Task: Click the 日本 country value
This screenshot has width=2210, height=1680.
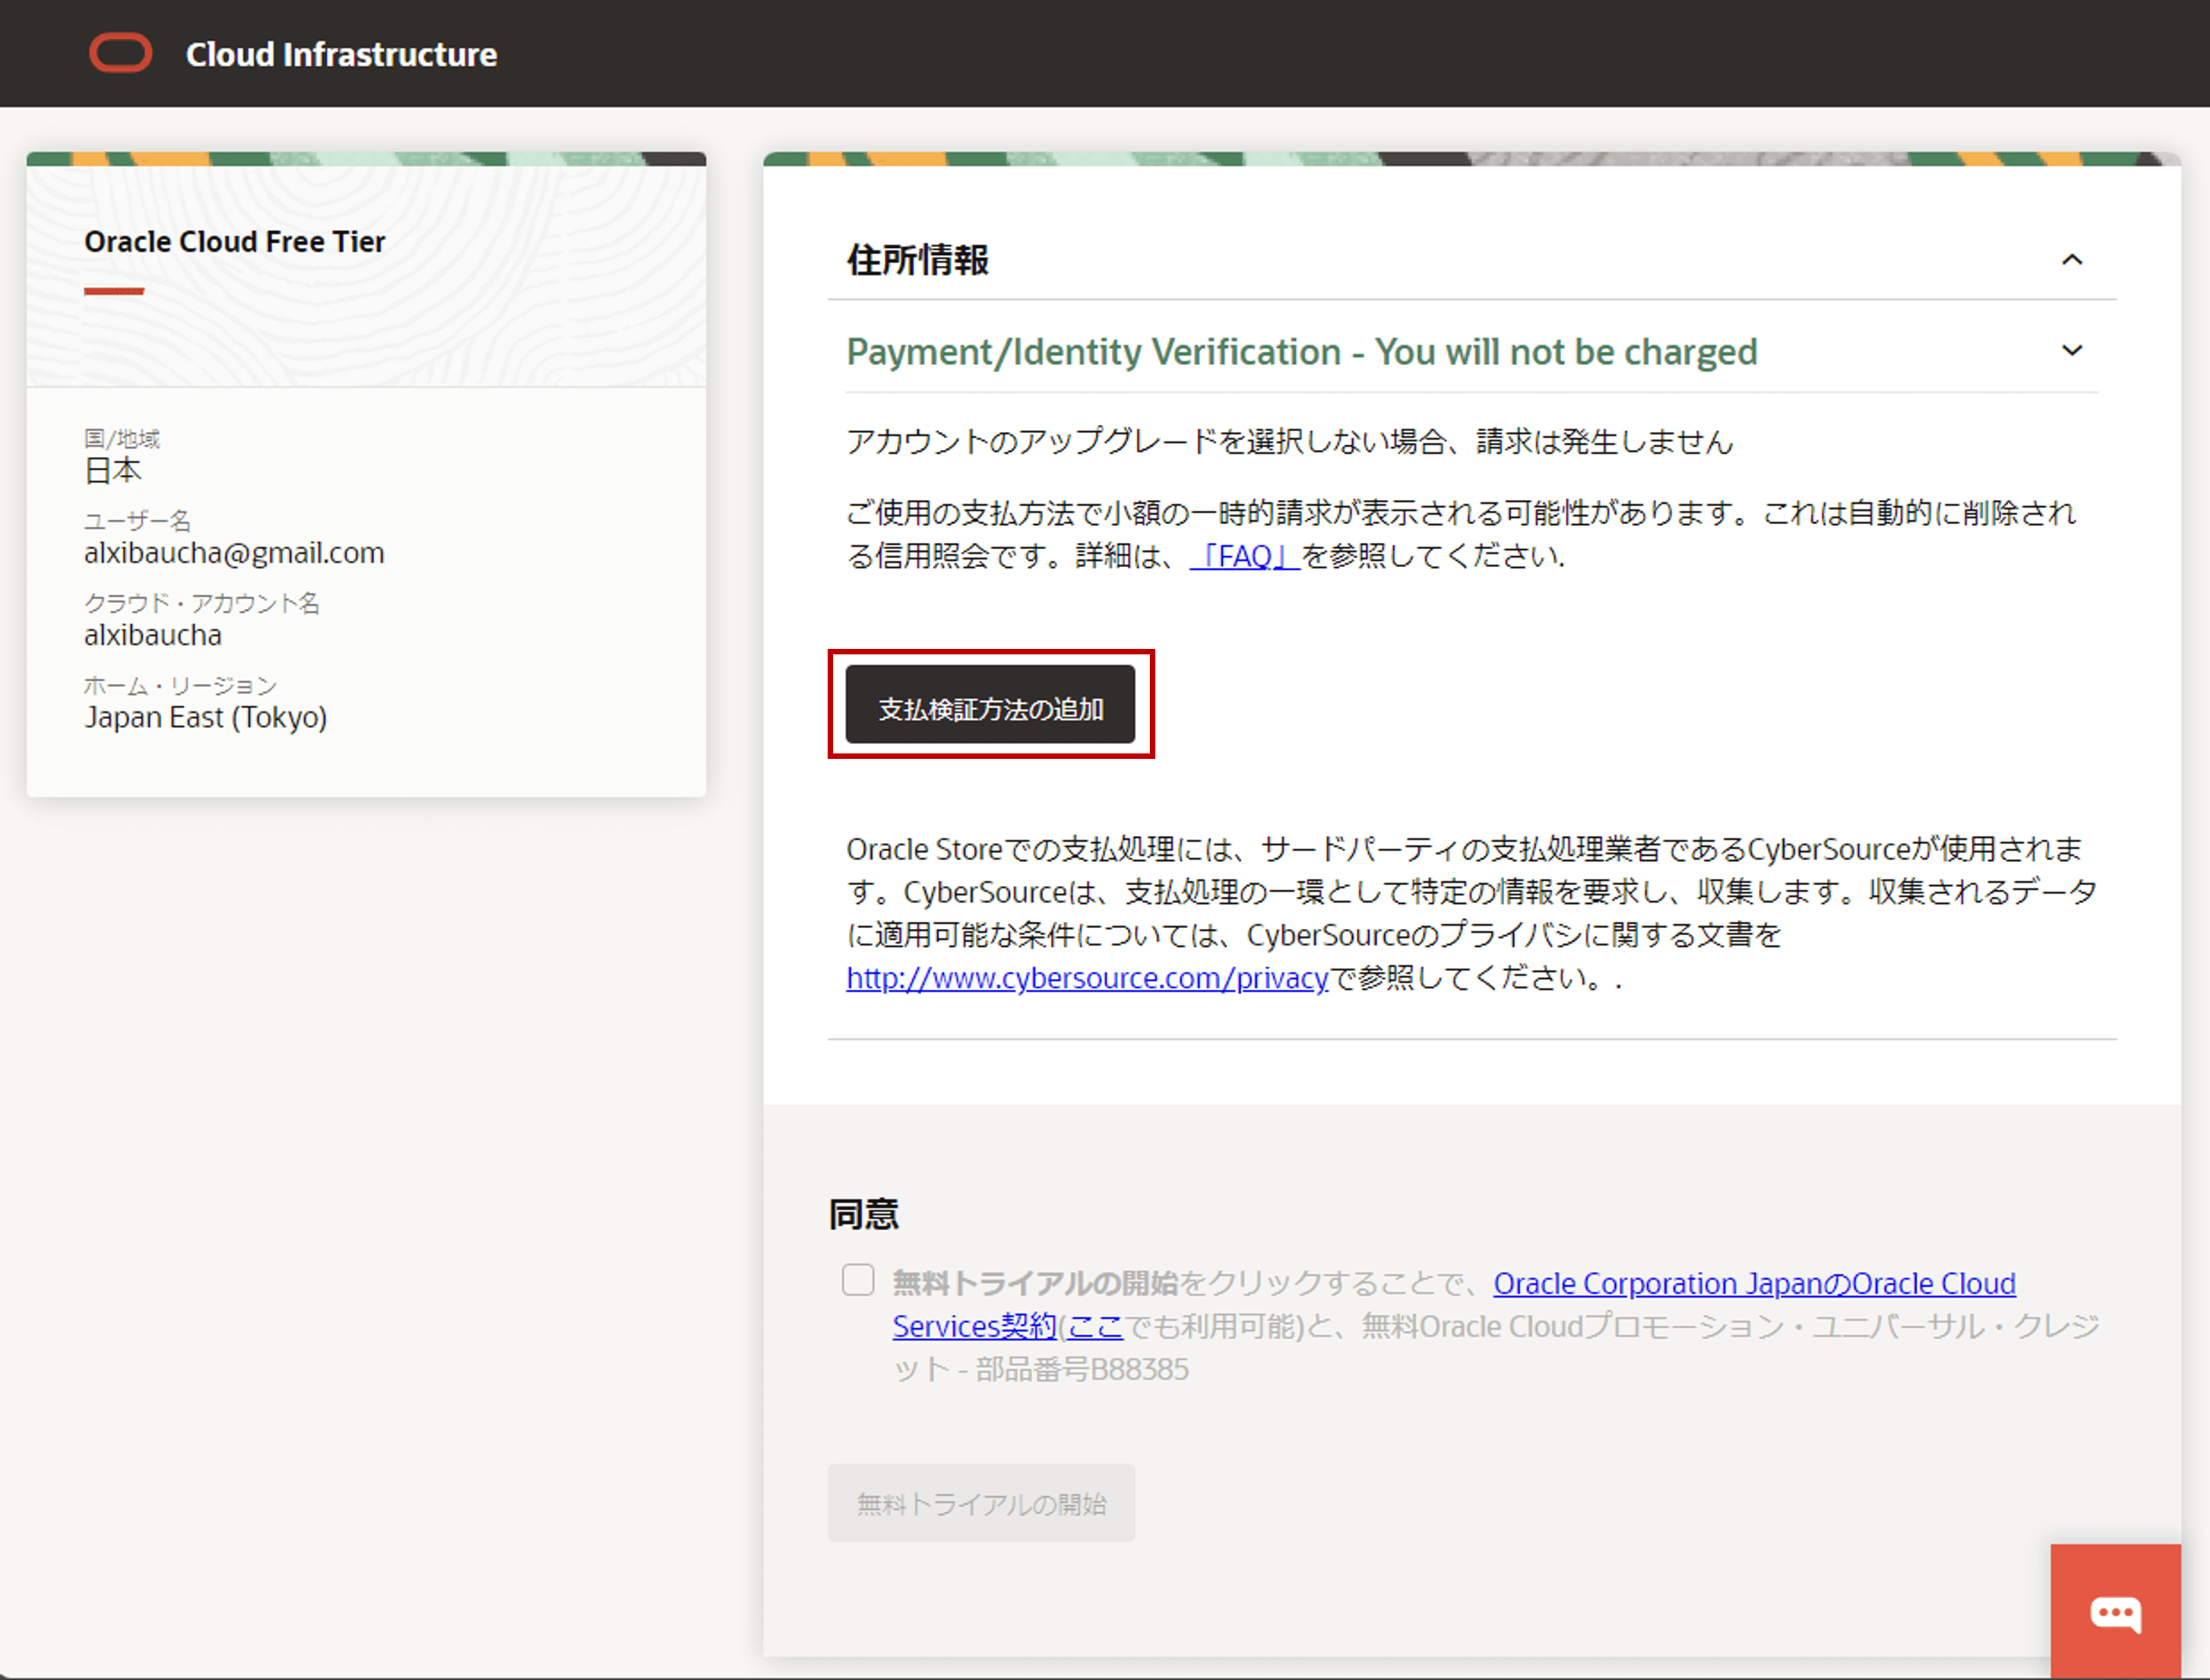Action: tap(113, 470)
